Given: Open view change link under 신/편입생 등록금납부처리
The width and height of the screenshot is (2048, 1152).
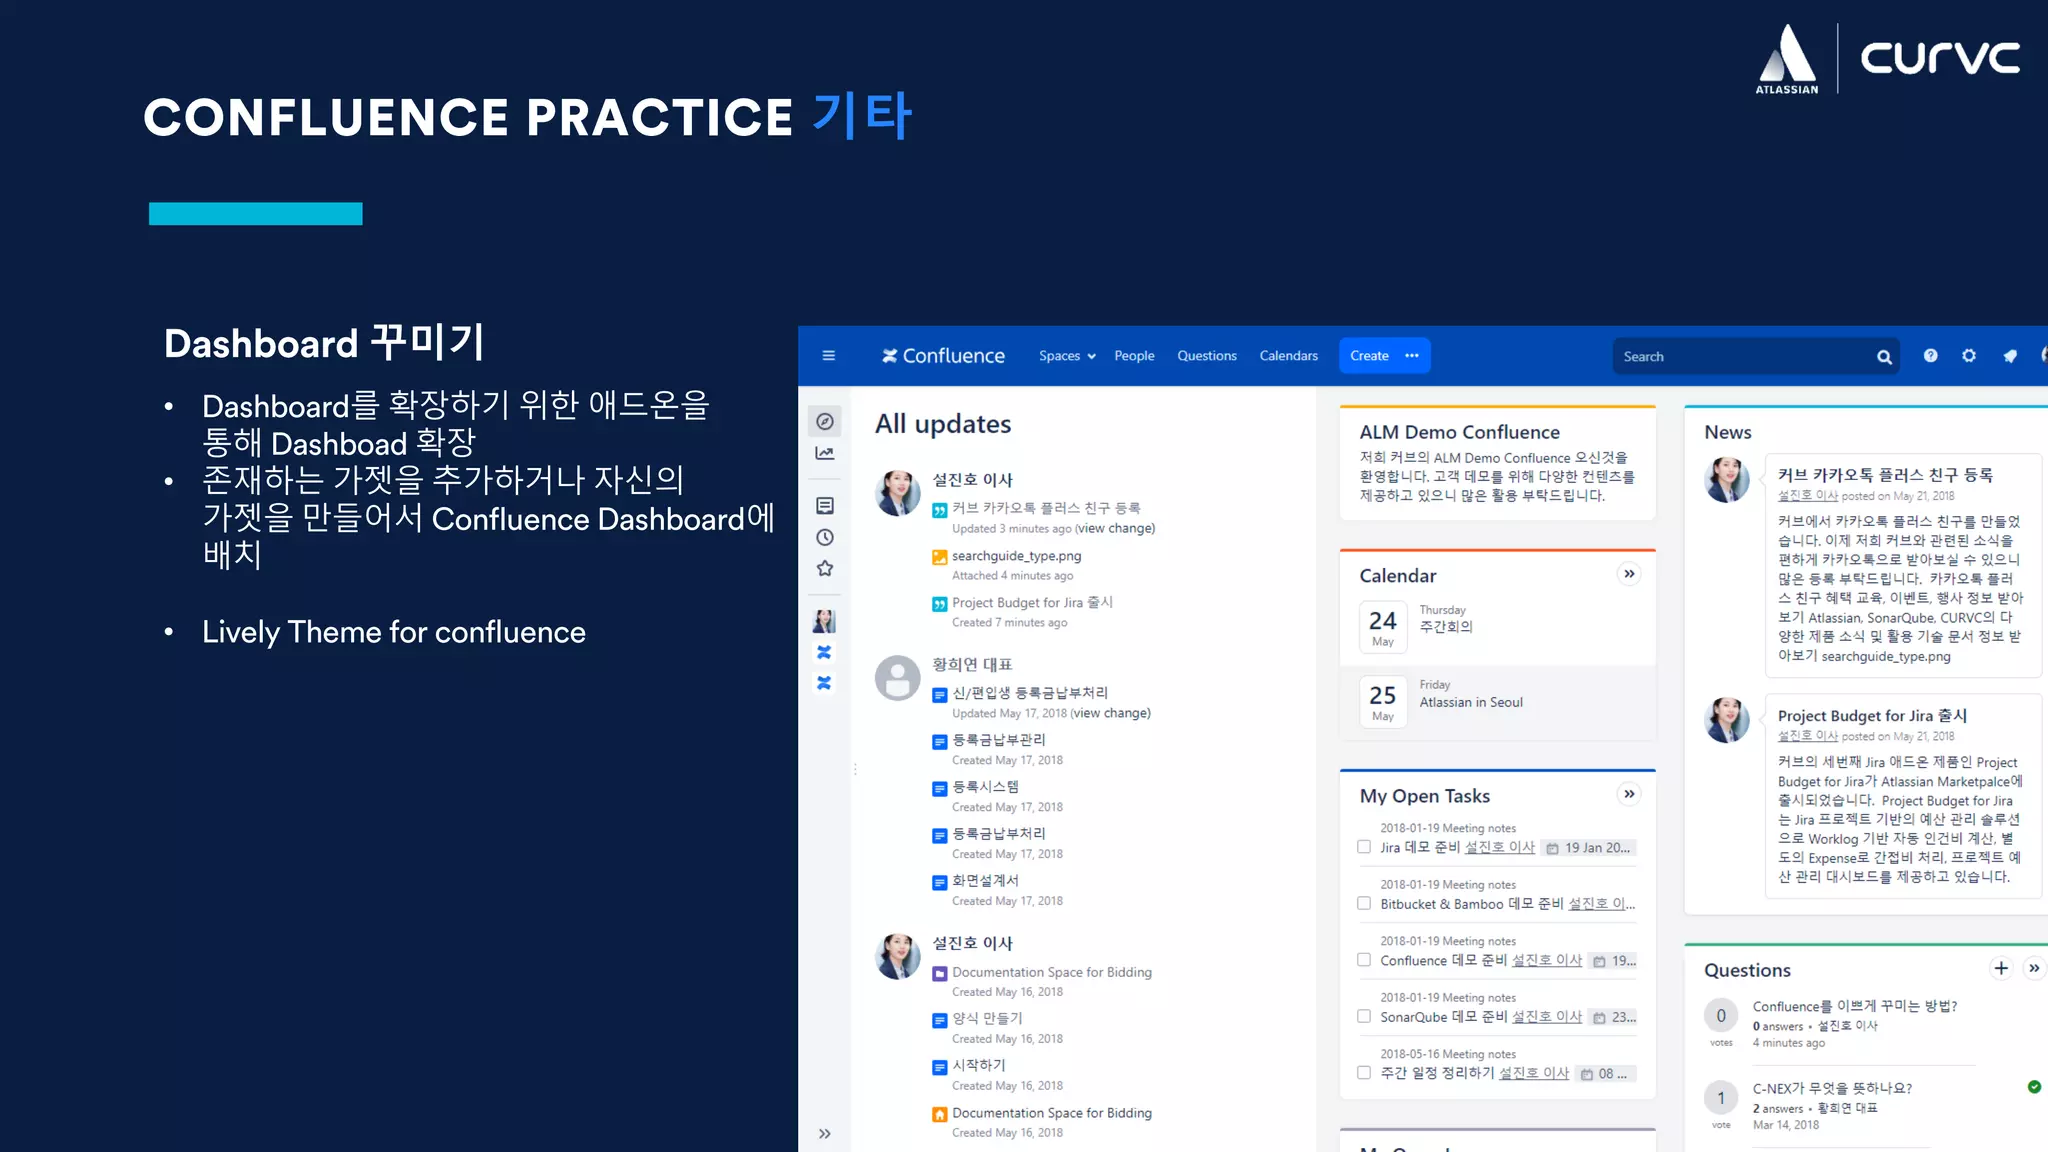Looking at the screenshot, I should coord(1111,714).
